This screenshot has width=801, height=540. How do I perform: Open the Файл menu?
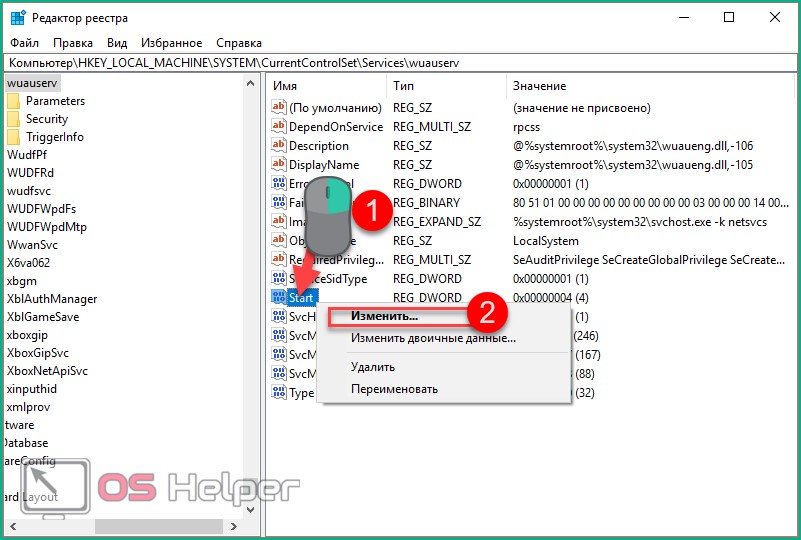pos(24,43)
